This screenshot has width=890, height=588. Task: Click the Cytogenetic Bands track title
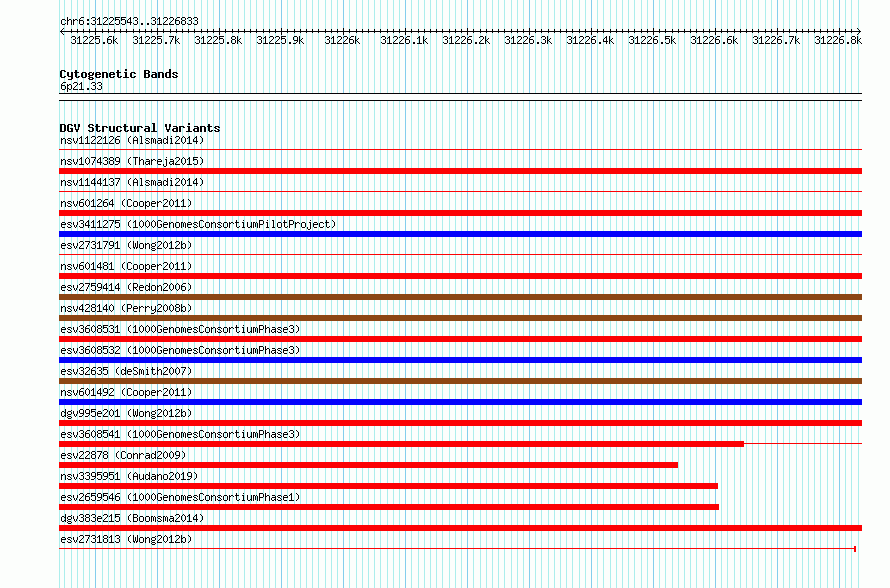[x=119, y=74]
